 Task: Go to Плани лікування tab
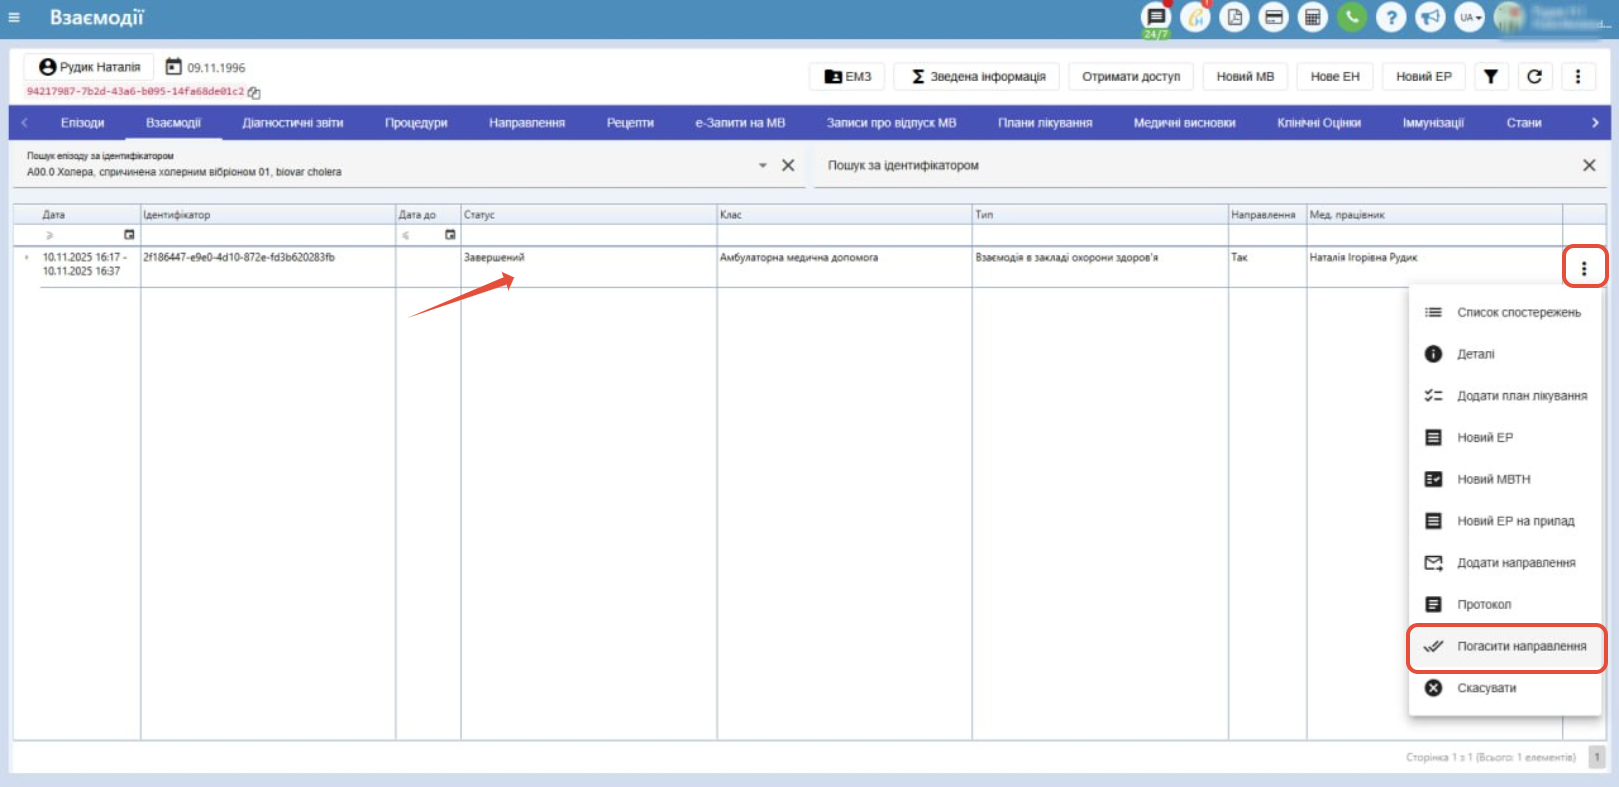(x=1045, y=123)
